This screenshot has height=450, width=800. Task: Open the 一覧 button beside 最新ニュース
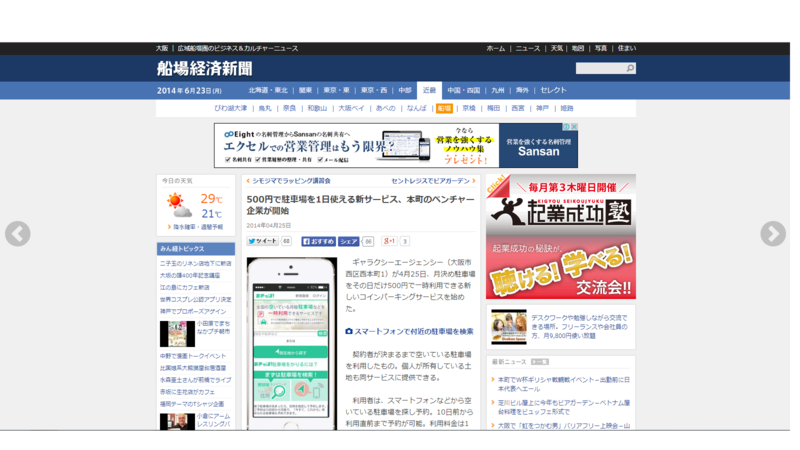click(x=539, y=362)
